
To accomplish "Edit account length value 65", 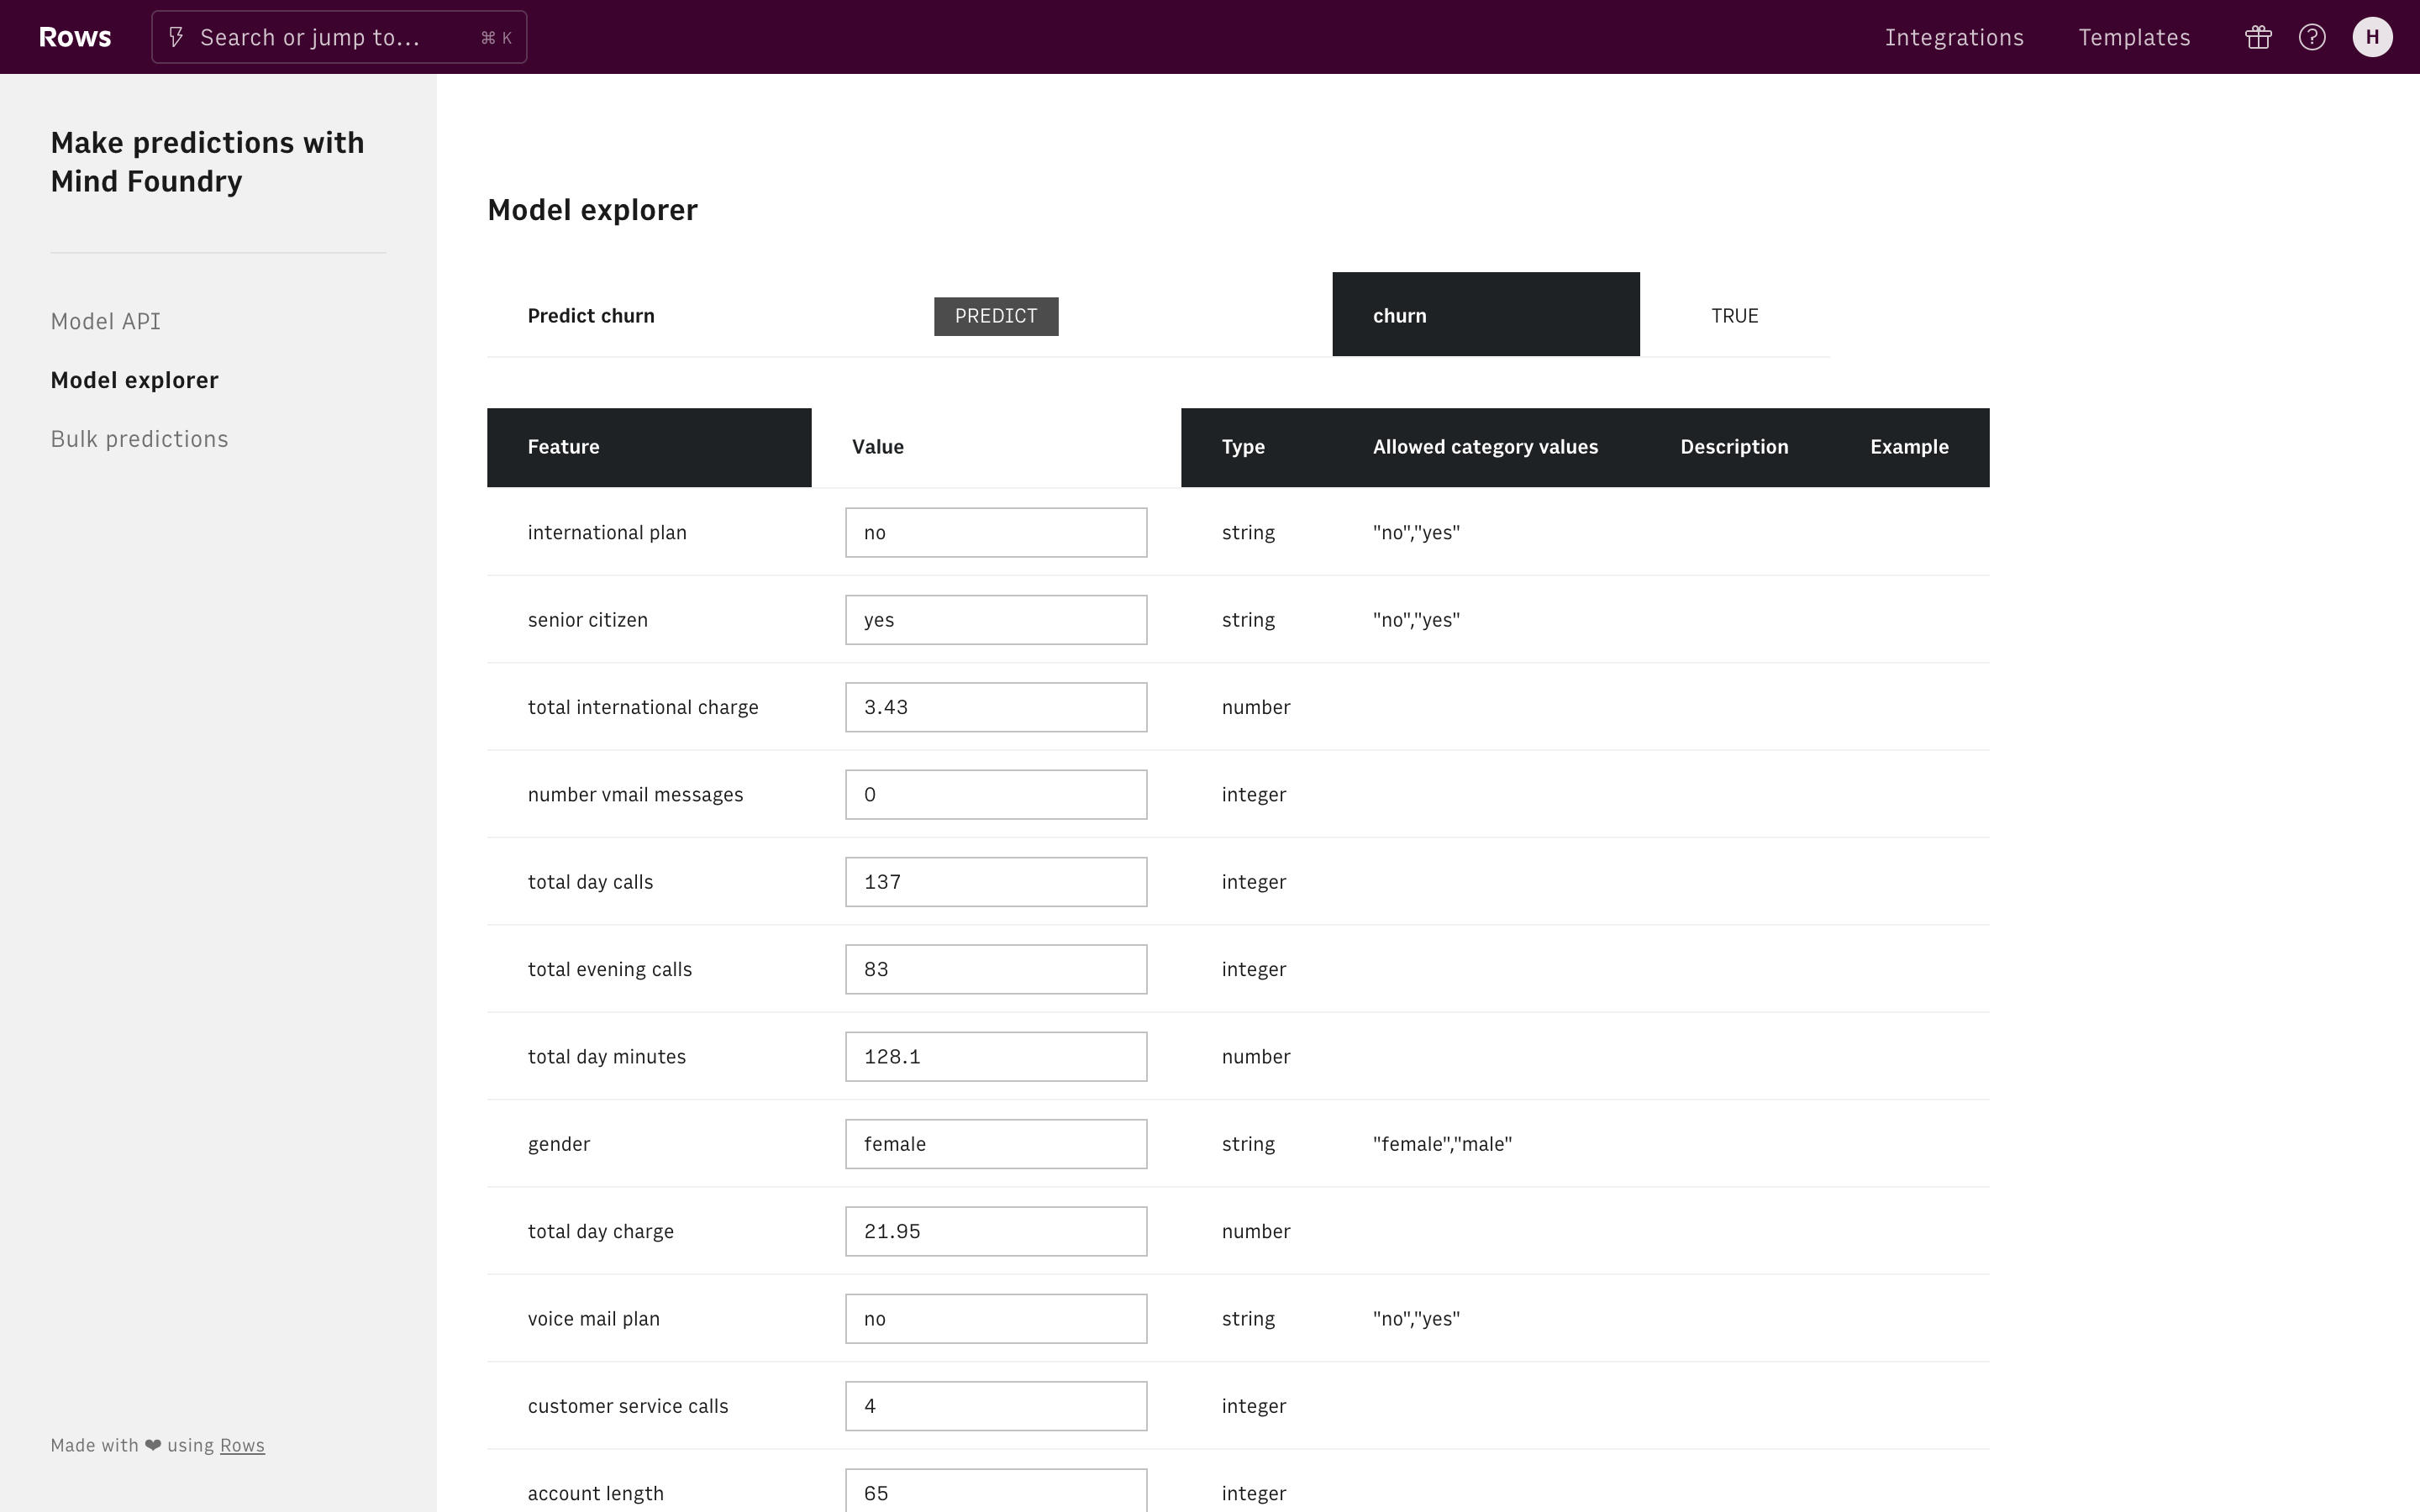I will [x=996, y=1492].
